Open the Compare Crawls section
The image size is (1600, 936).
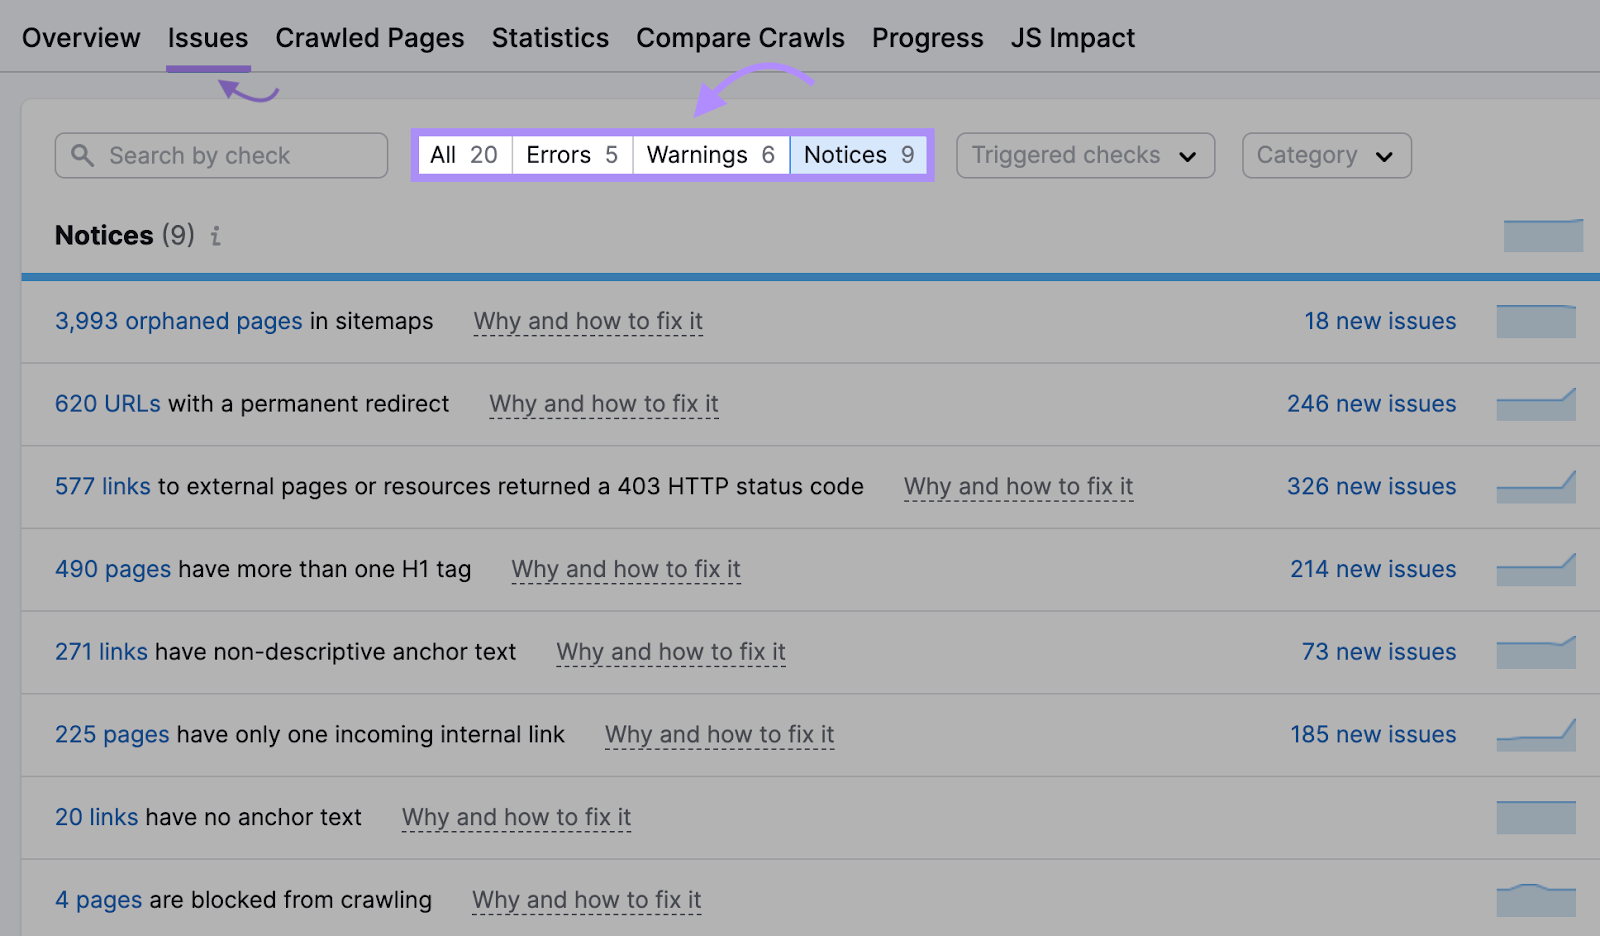click(x=740, y=37)
